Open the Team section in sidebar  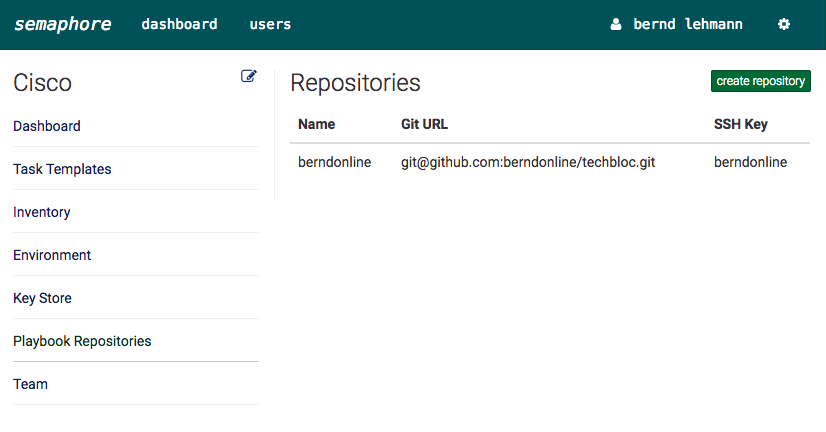31,384
